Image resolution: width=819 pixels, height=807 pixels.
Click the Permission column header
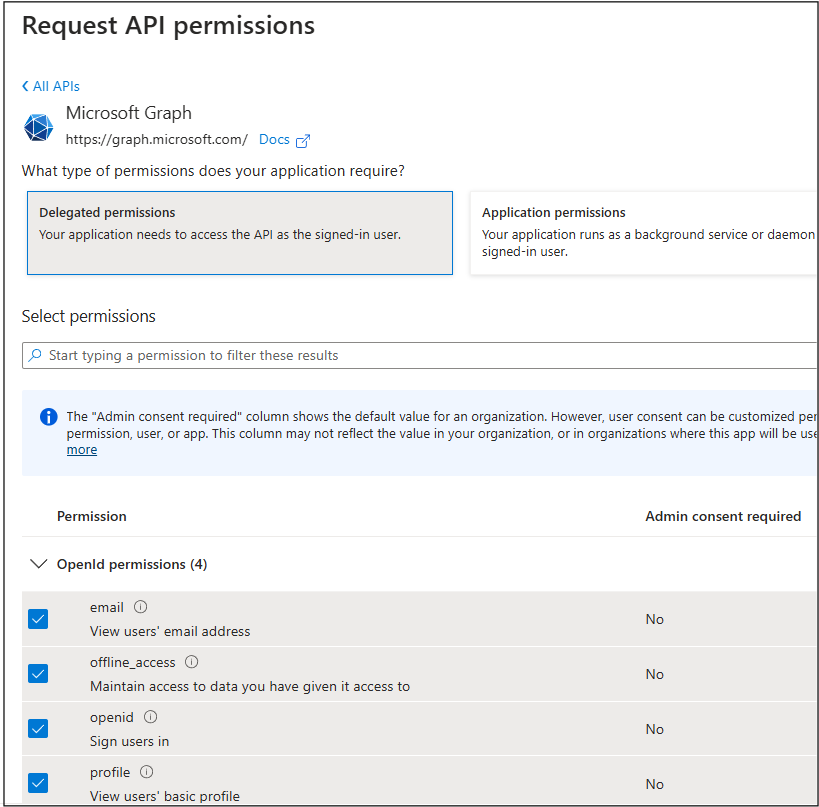91,516
